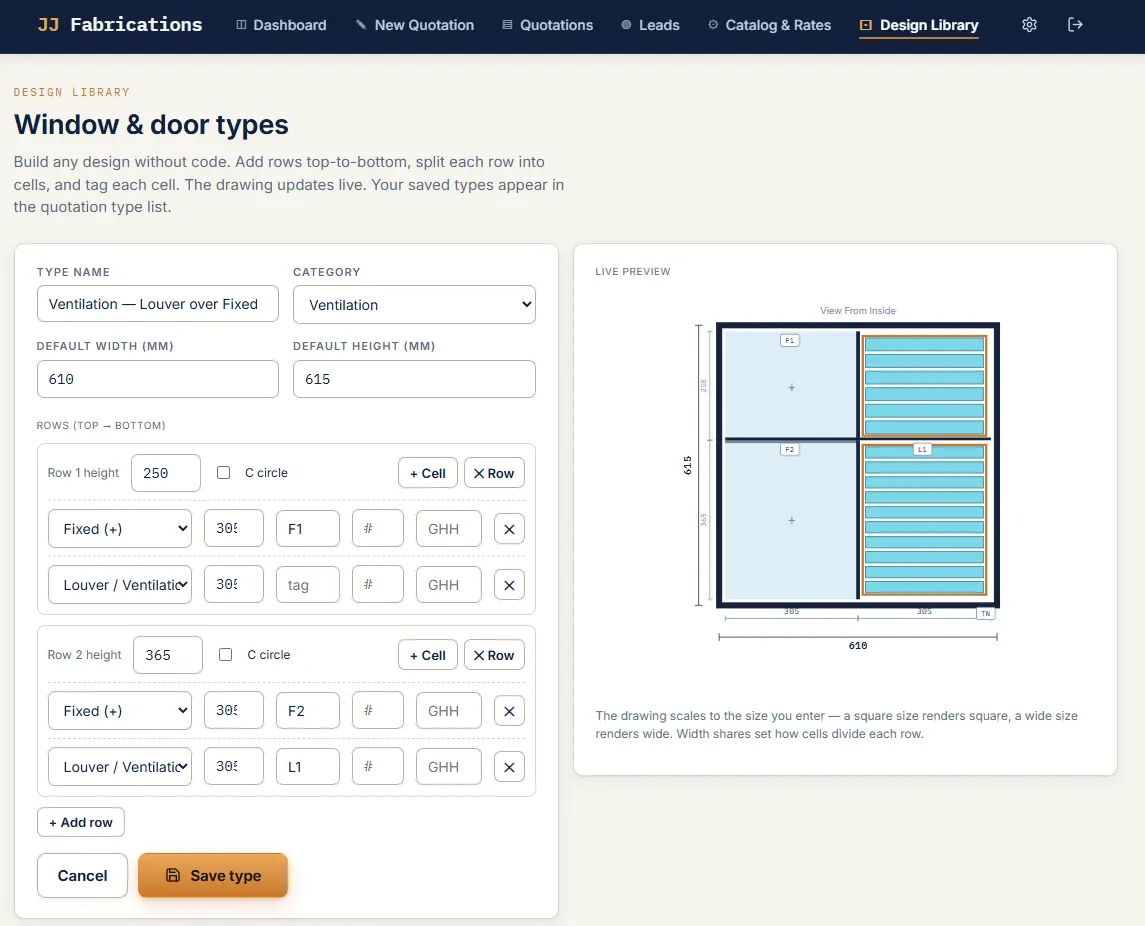Open the Leads tab
Viewport: 1145px width, 926px height.
point(650,25)
